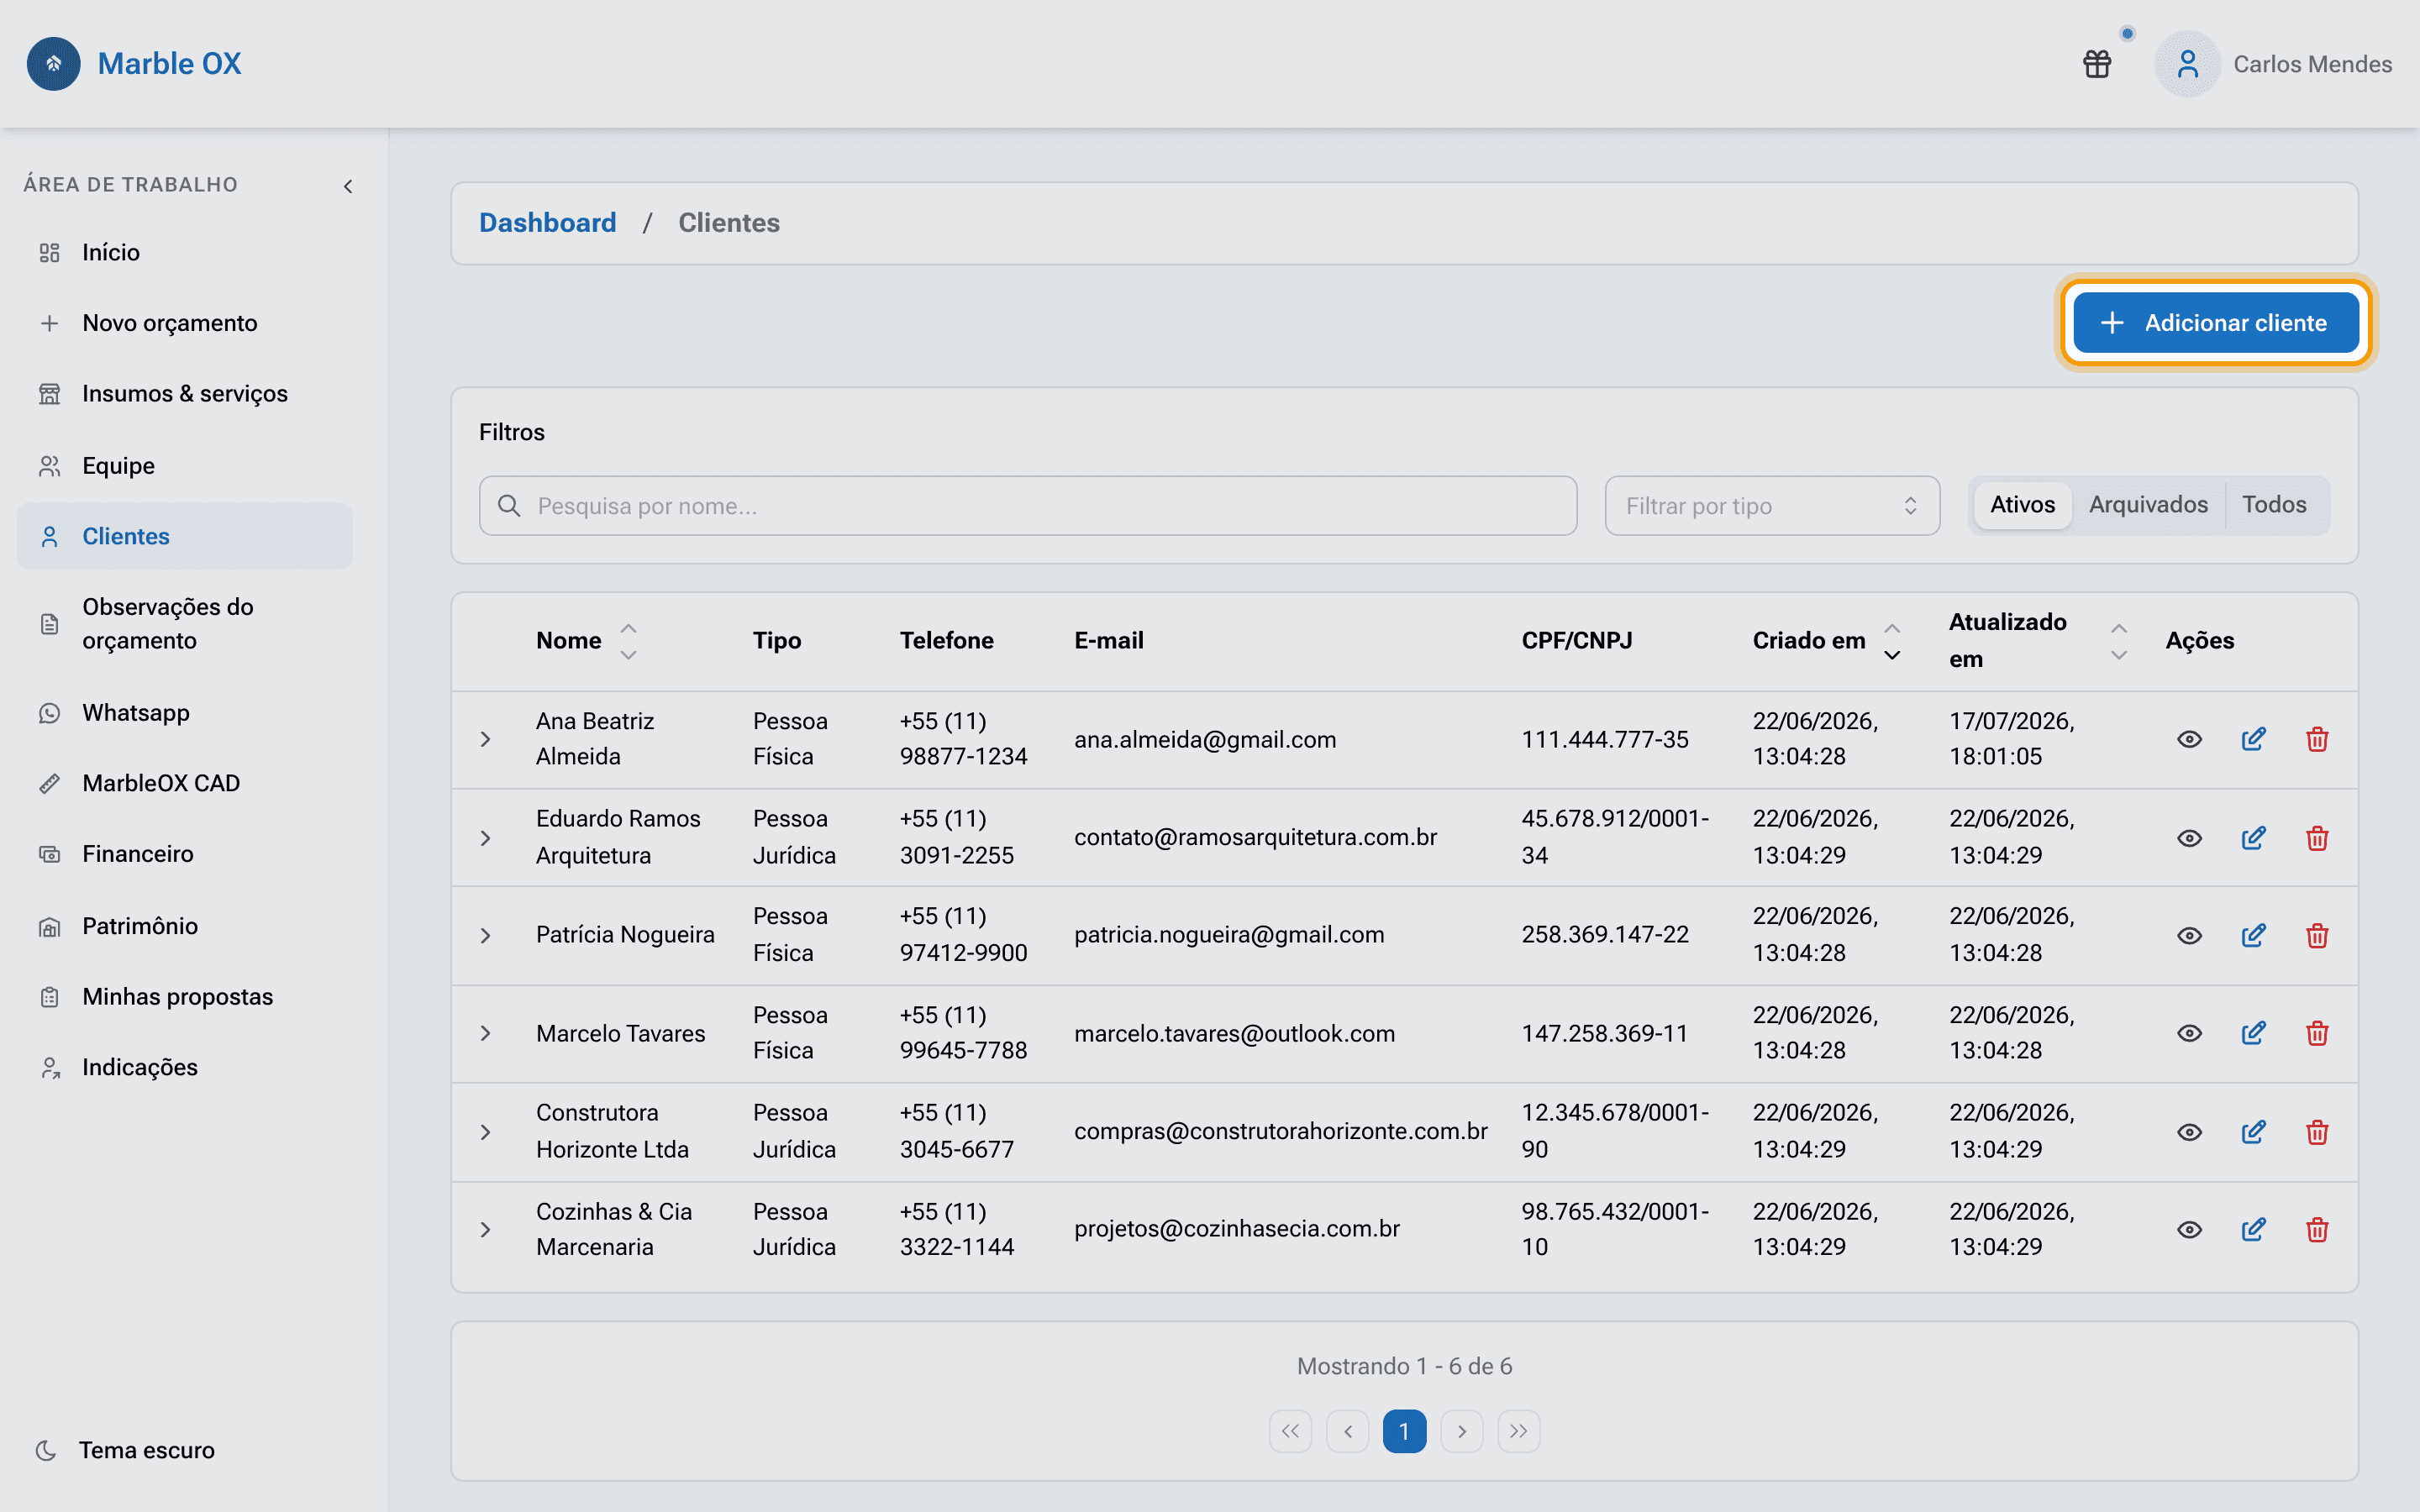View details of Cozinhas & Cia Marcenaria
Image resolution: width=2420 pixels, height=1512 pixels.
tap(2189, 1229)
